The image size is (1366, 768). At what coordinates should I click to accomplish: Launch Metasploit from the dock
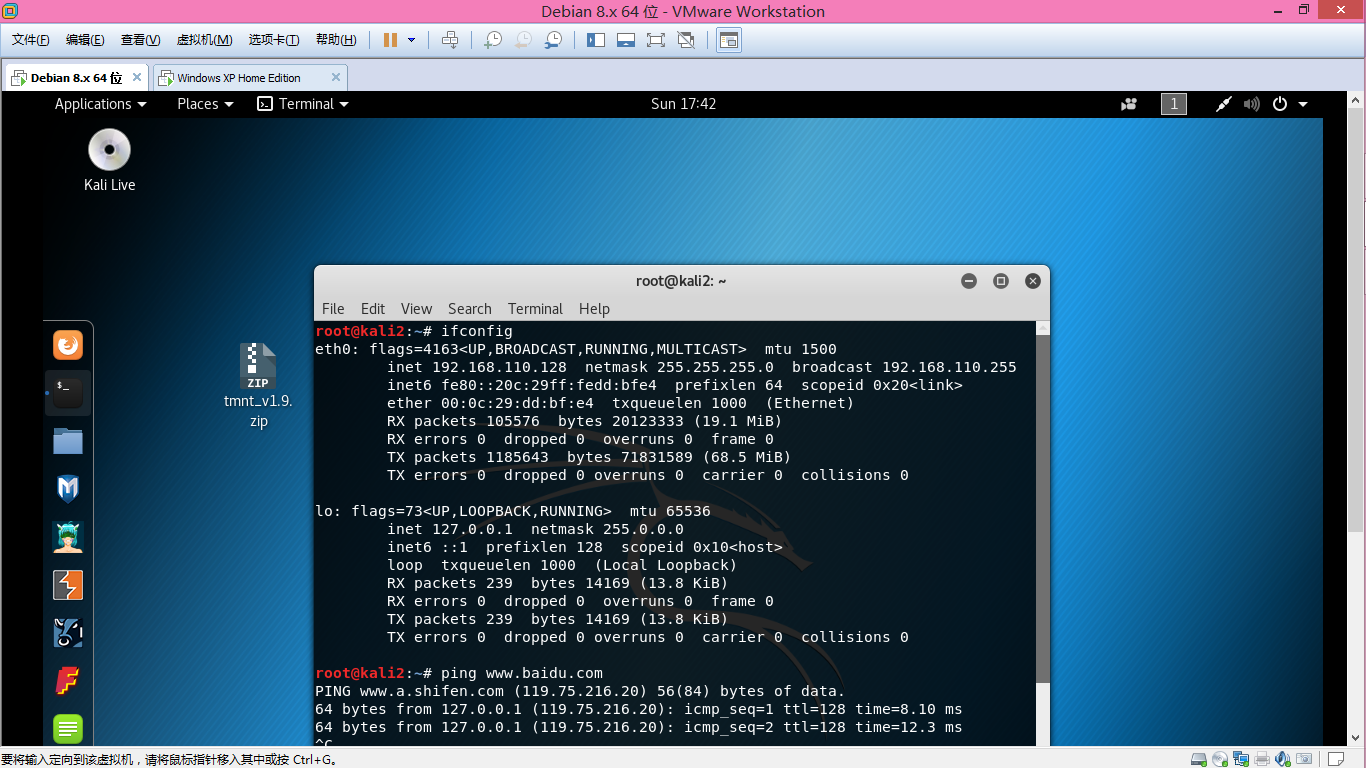click(x=68, y=489)
